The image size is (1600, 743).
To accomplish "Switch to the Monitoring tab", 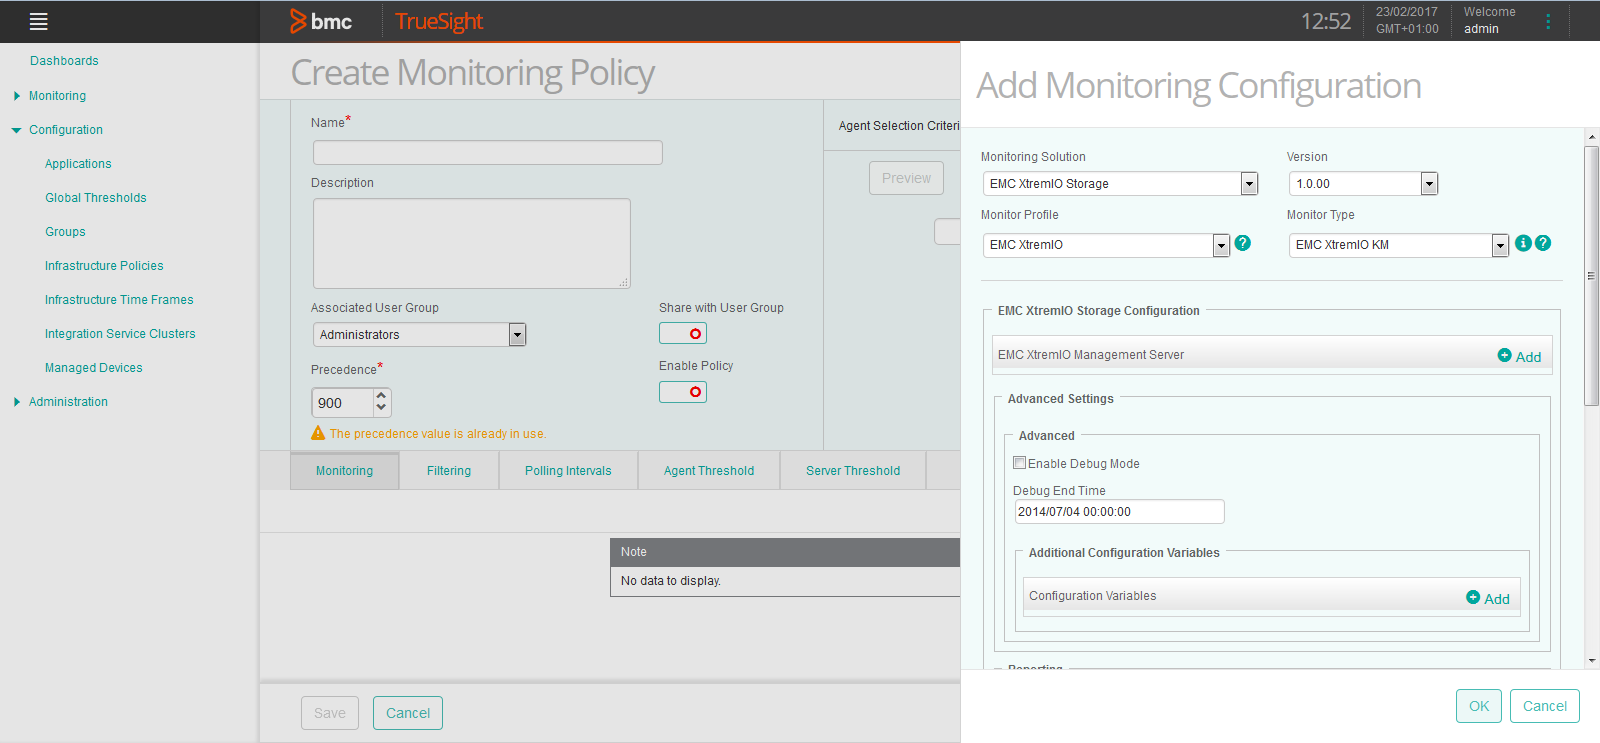I will [x=345, y=471].
